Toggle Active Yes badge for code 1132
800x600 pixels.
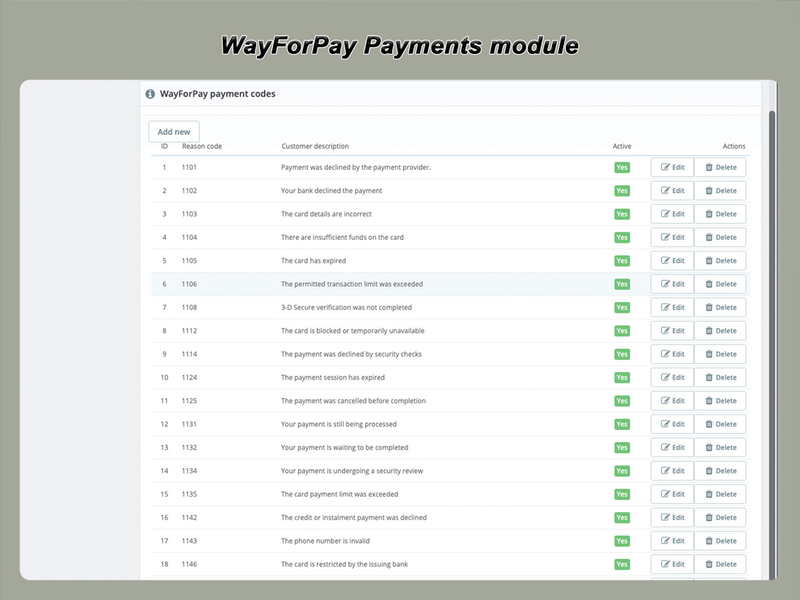pos(622,447)
